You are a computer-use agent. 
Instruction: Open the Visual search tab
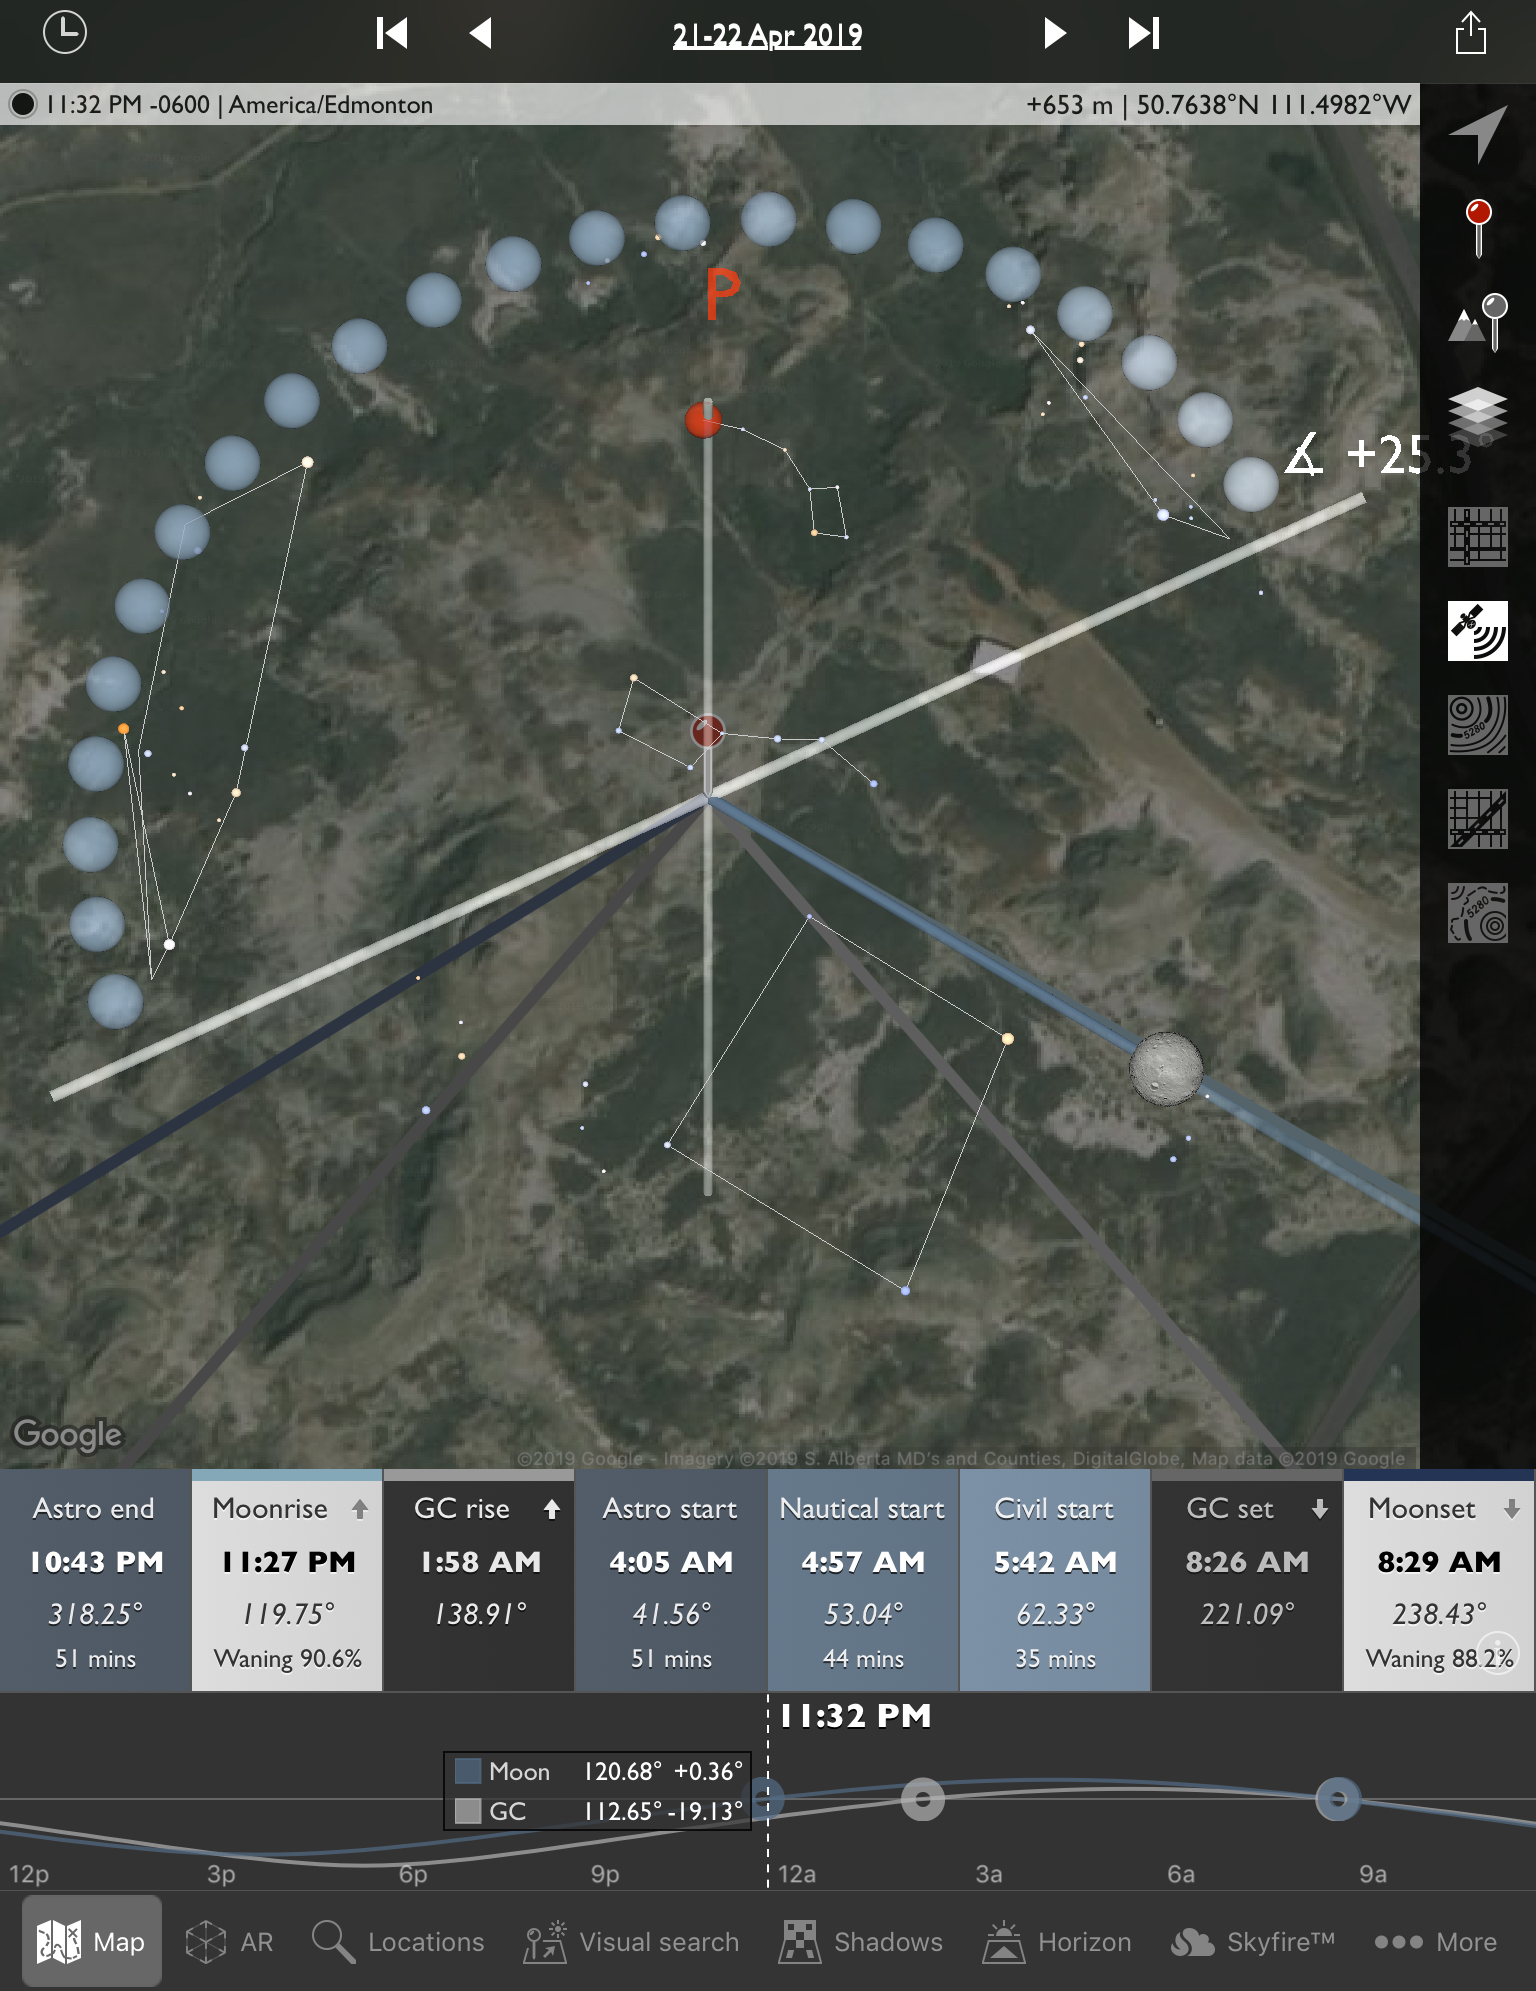coord(632,1942)
